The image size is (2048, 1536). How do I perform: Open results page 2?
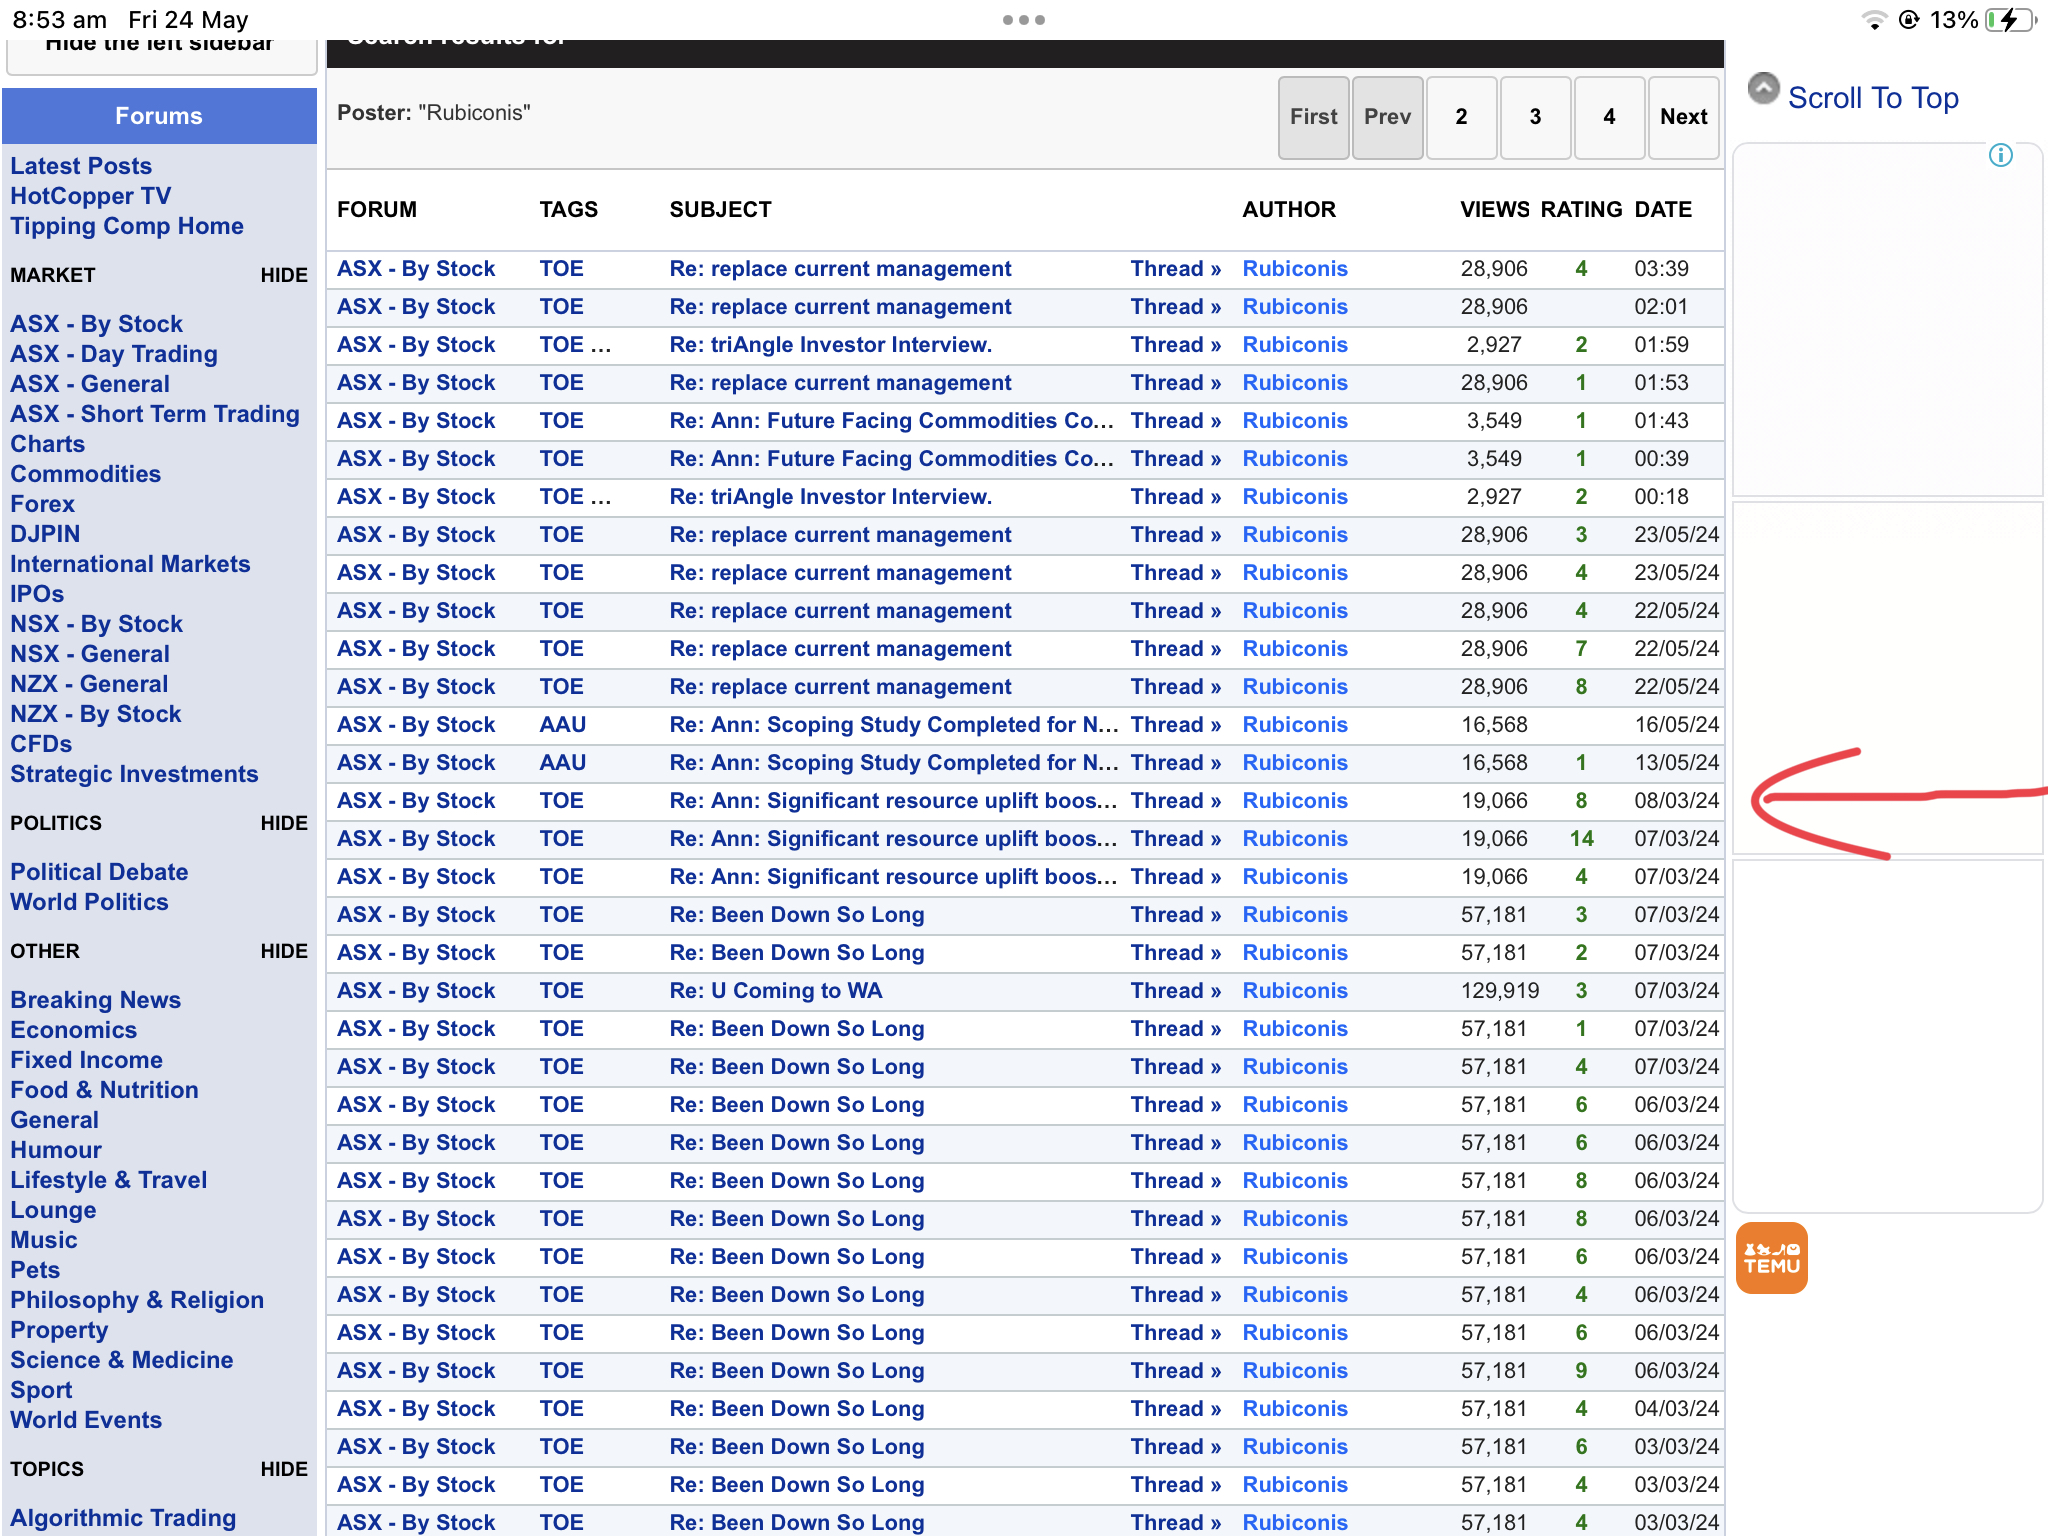(x=1462, y=117)
